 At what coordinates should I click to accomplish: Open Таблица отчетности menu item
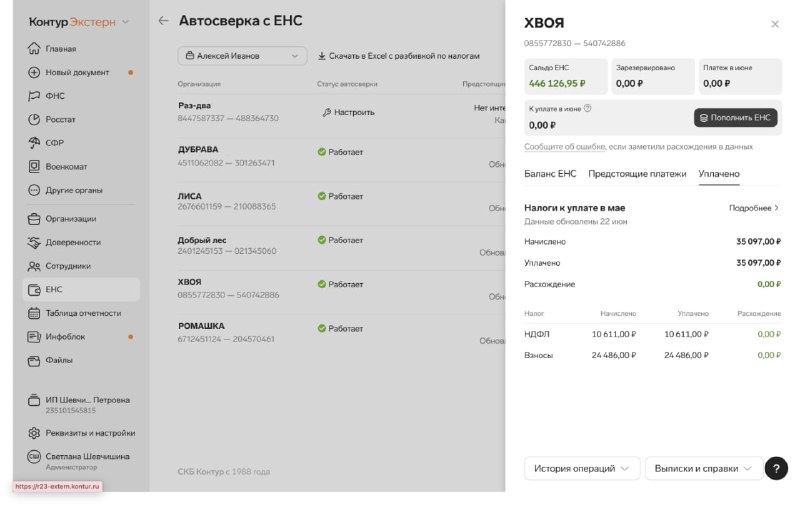coord(82,313)
